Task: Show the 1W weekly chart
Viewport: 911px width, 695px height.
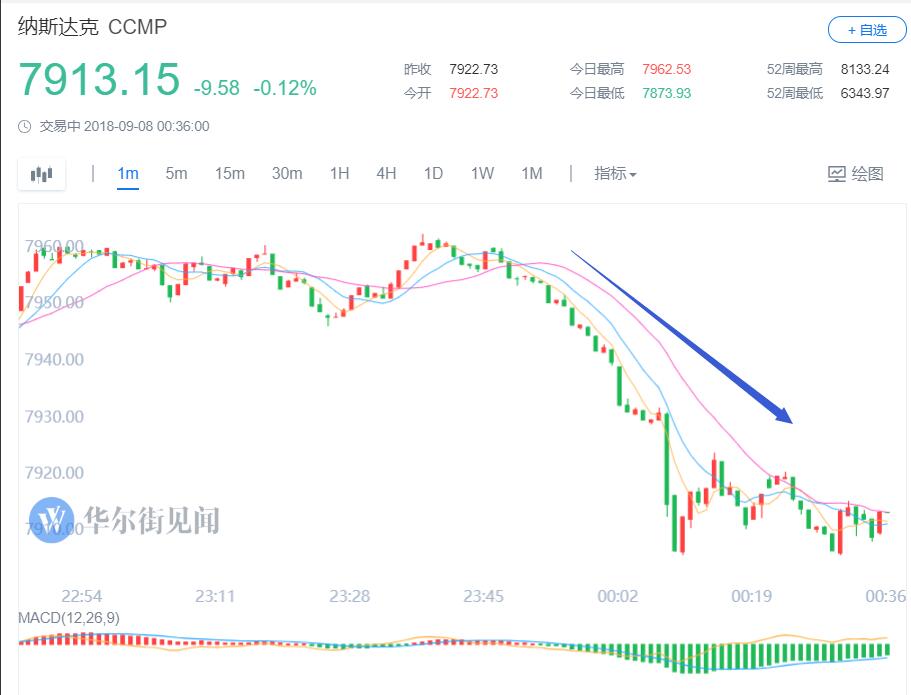Action: (482, 174)
